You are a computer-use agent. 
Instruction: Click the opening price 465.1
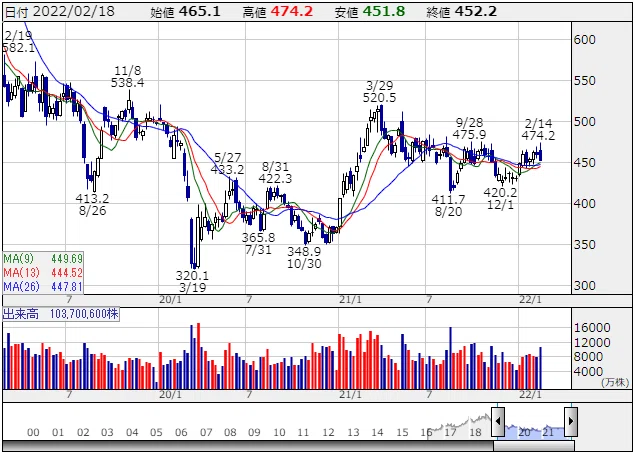point(200,11)
